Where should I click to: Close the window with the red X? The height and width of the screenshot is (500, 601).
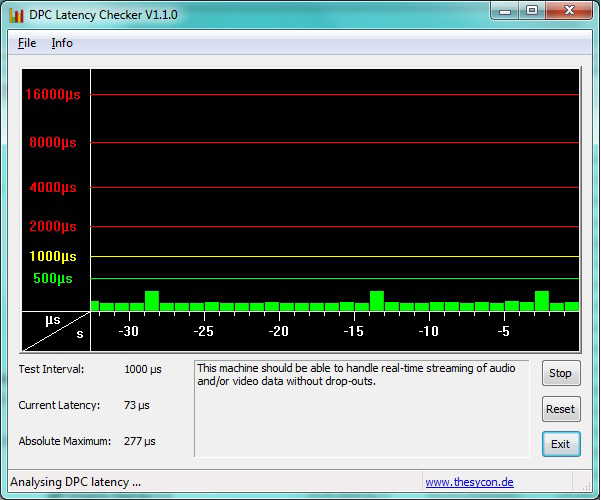(569, 11)
